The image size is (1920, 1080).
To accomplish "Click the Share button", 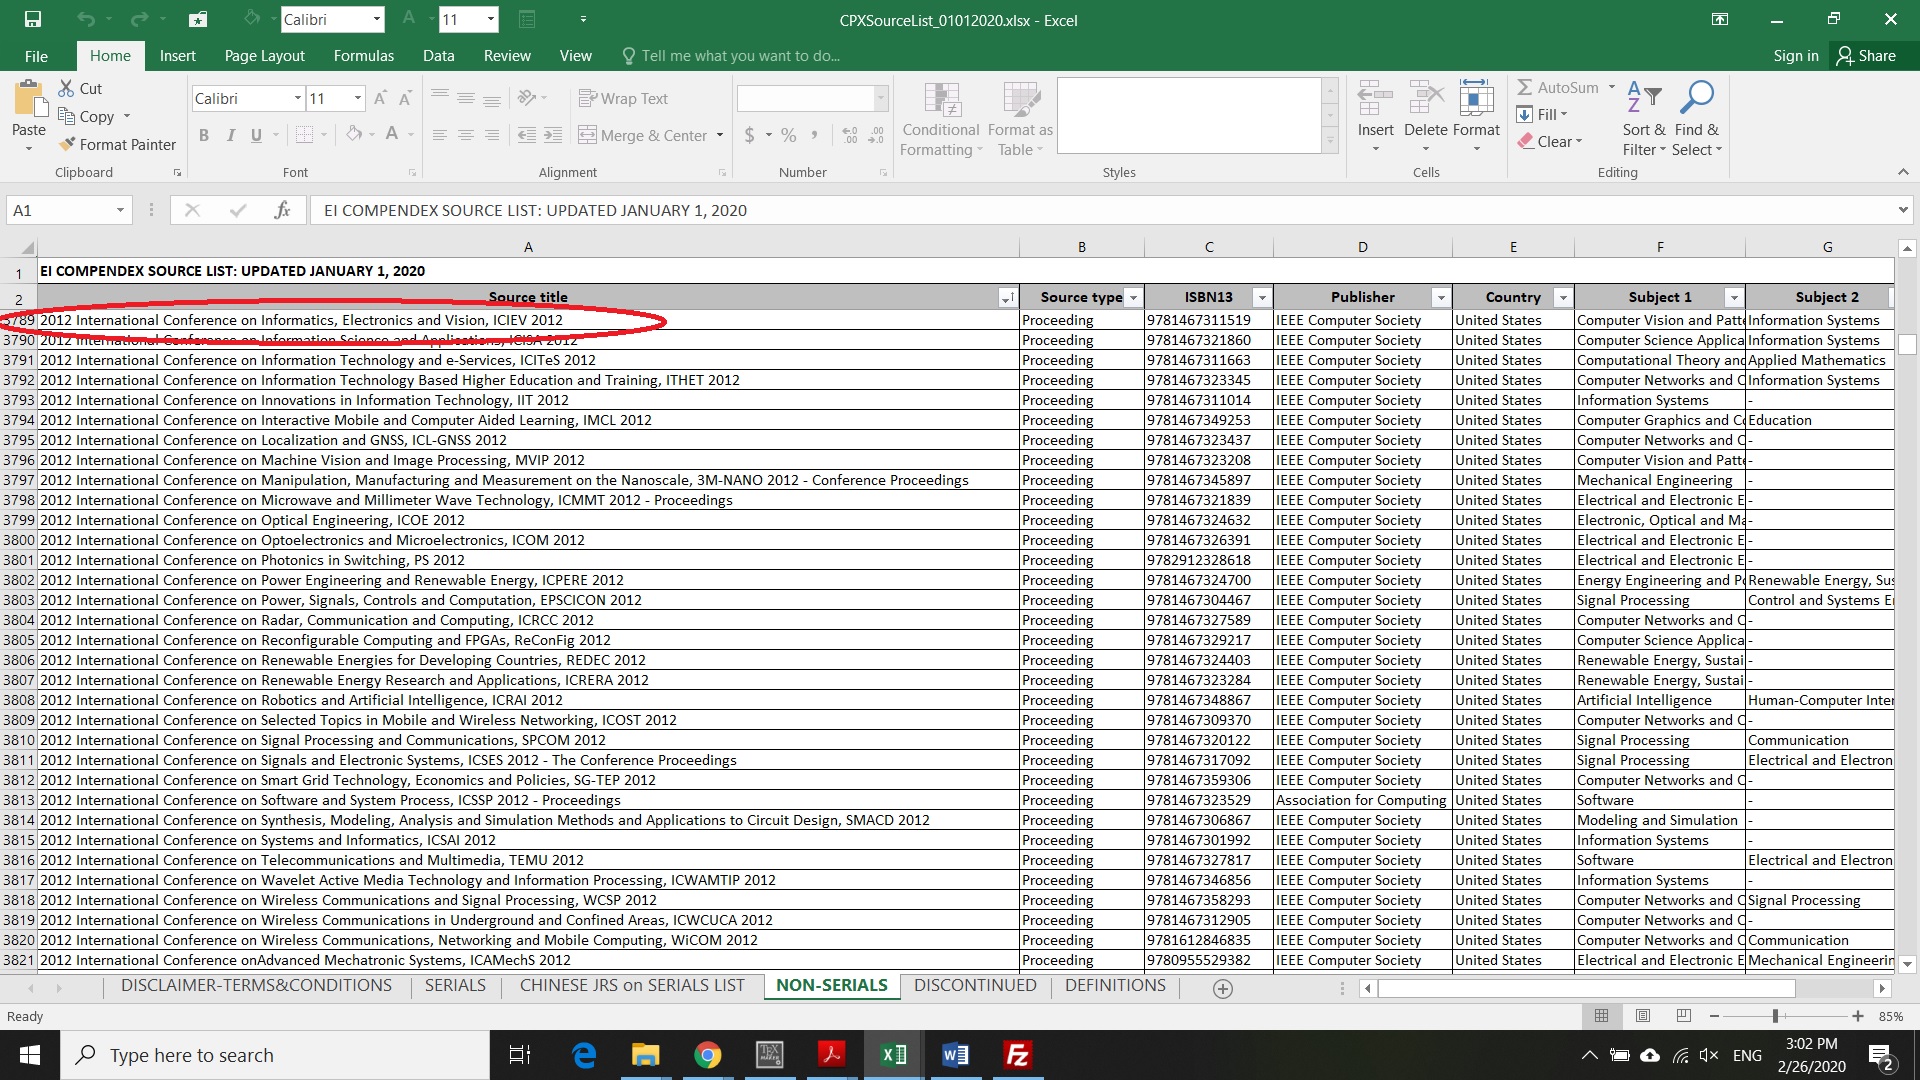I will pos(1866,56).
